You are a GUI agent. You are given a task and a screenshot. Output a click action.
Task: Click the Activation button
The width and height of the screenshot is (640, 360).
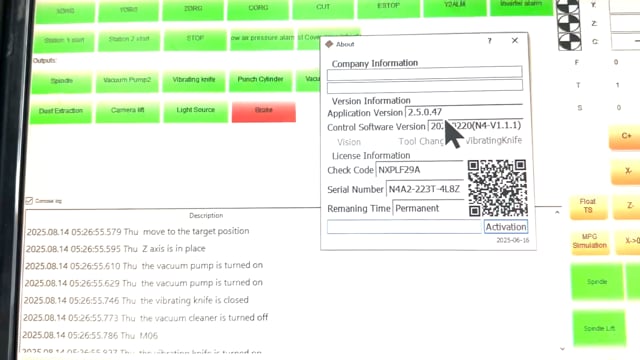(x=506, y=227)
